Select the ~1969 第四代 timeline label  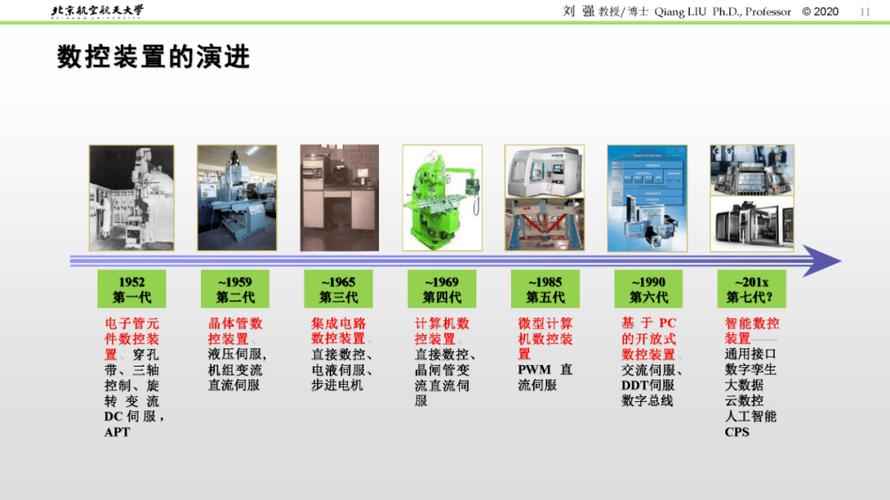(441, 289)
